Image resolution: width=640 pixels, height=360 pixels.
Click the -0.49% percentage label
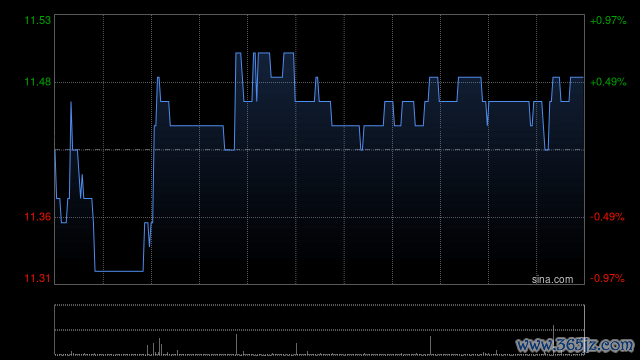(x=607, y=217)
